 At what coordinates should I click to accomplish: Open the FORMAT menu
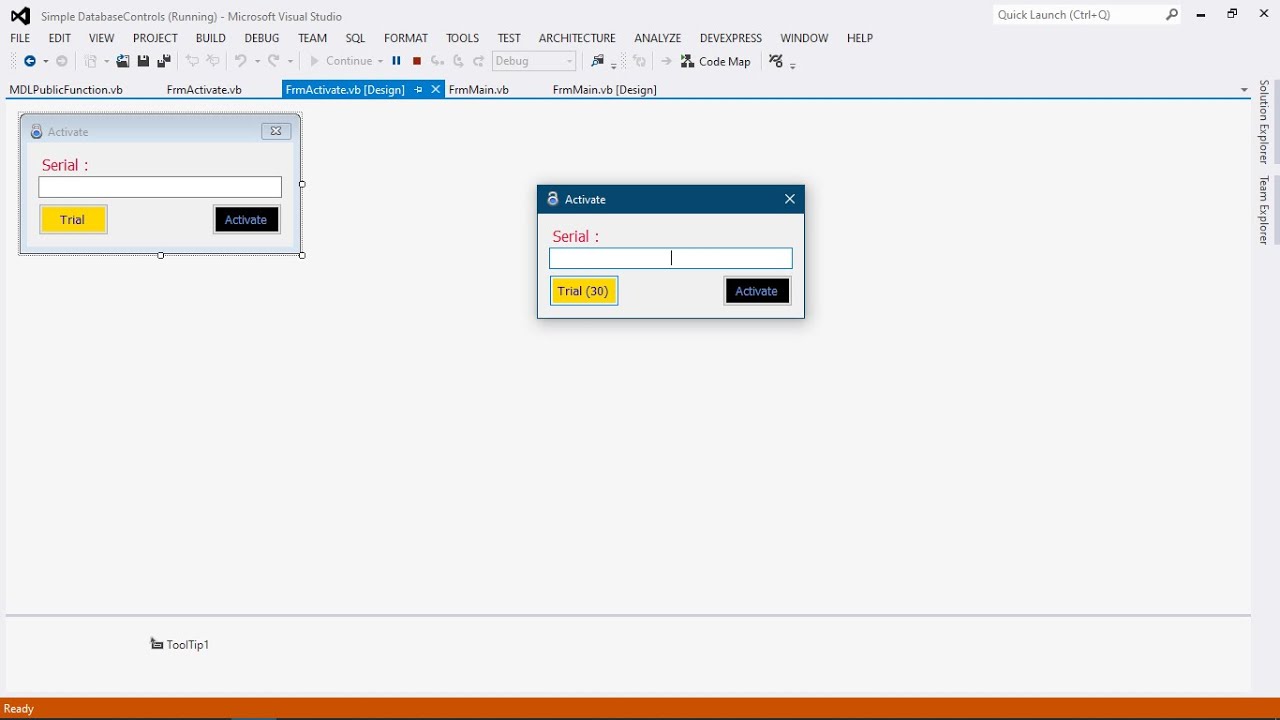click(406, 38)
